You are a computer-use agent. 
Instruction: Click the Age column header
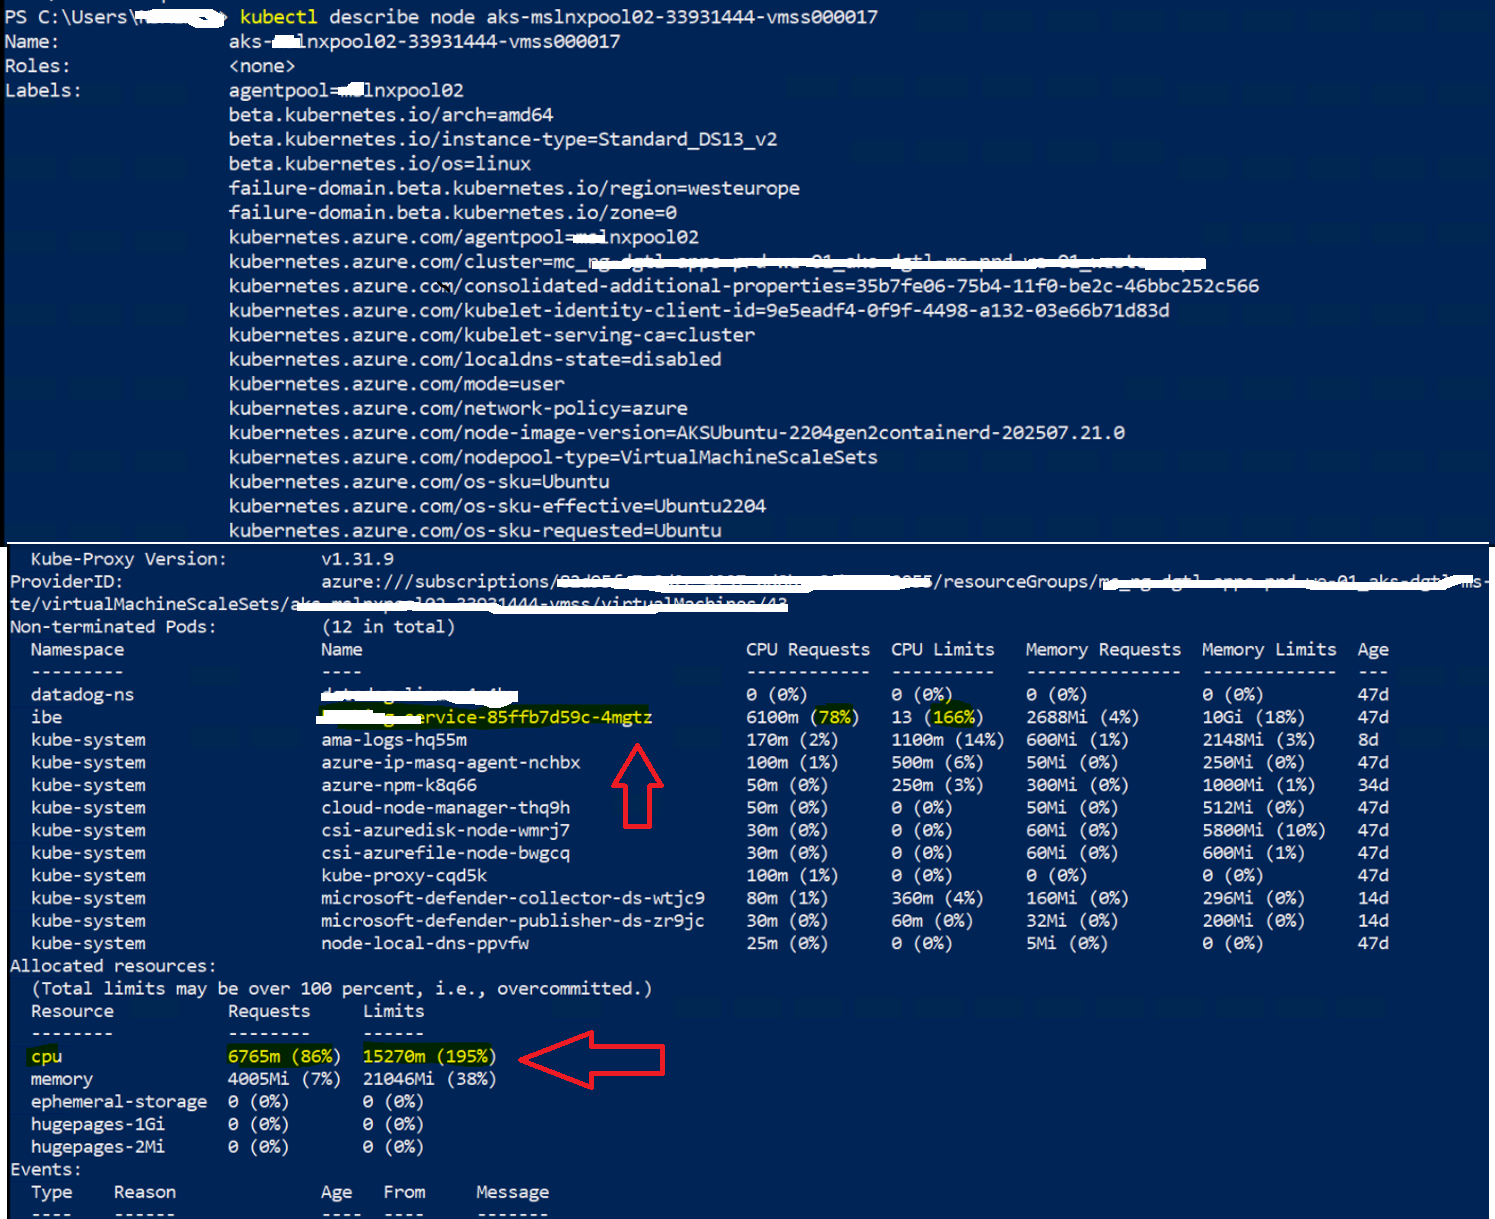(1372, 649)
